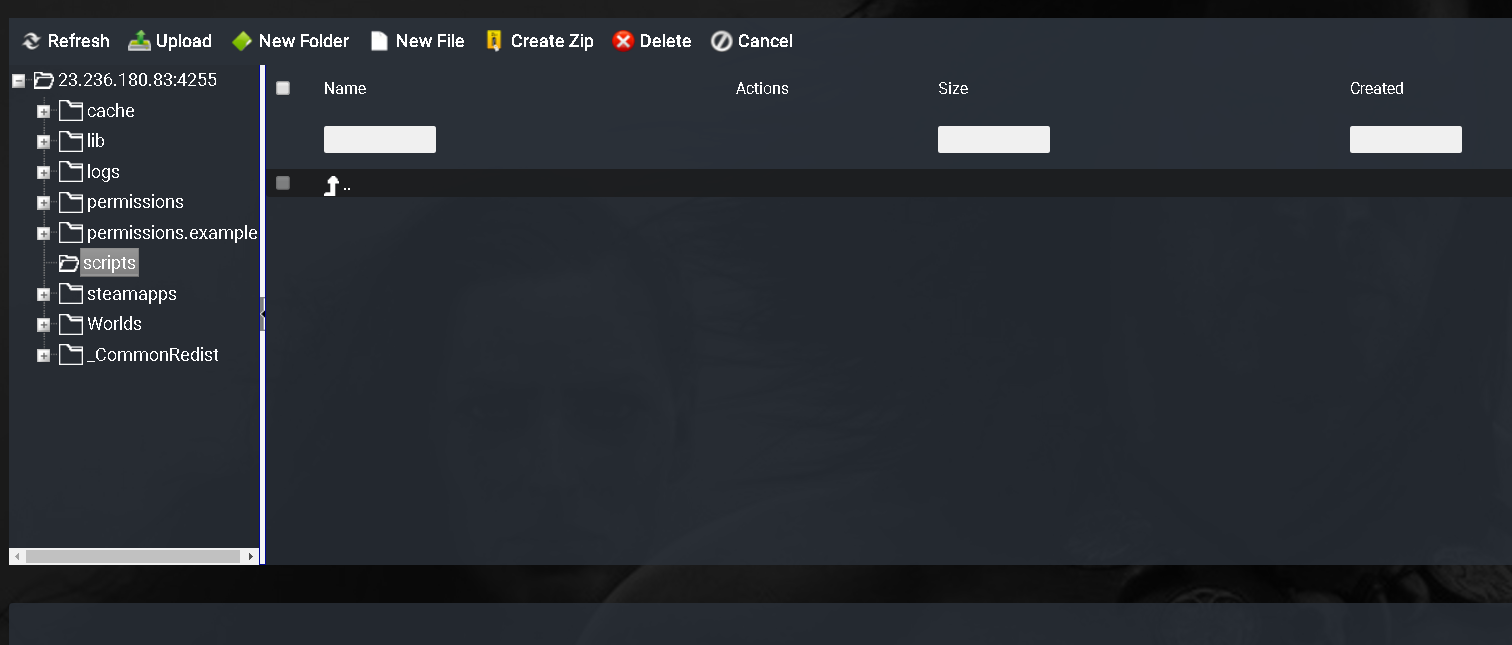Image resolution: width=1512 pixels, height=645 pixels.
Task: Click the Refresh icon in toolbar
Action: pos(32,41)
